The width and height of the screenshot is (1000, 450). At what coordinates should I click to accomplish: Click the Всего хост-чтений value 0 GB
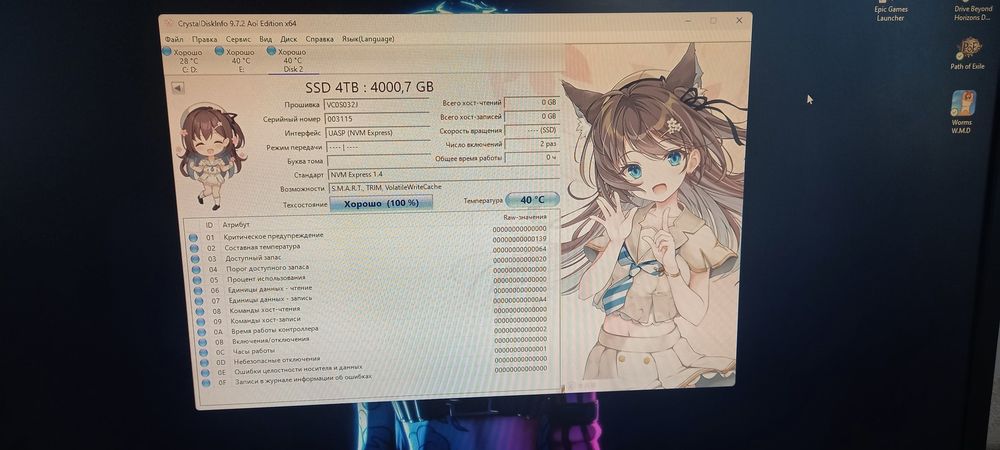pyautogui.click(x=531, y=102)
